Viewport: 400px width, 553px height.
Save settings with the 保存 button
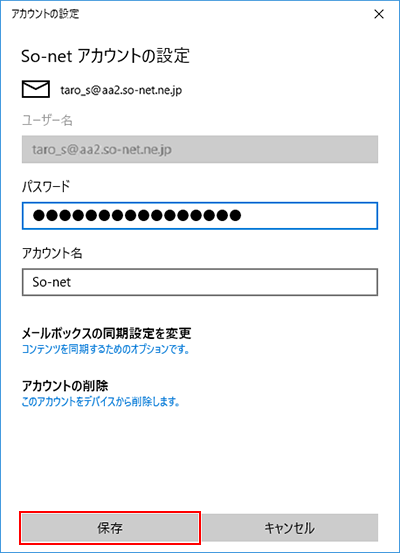110,528
